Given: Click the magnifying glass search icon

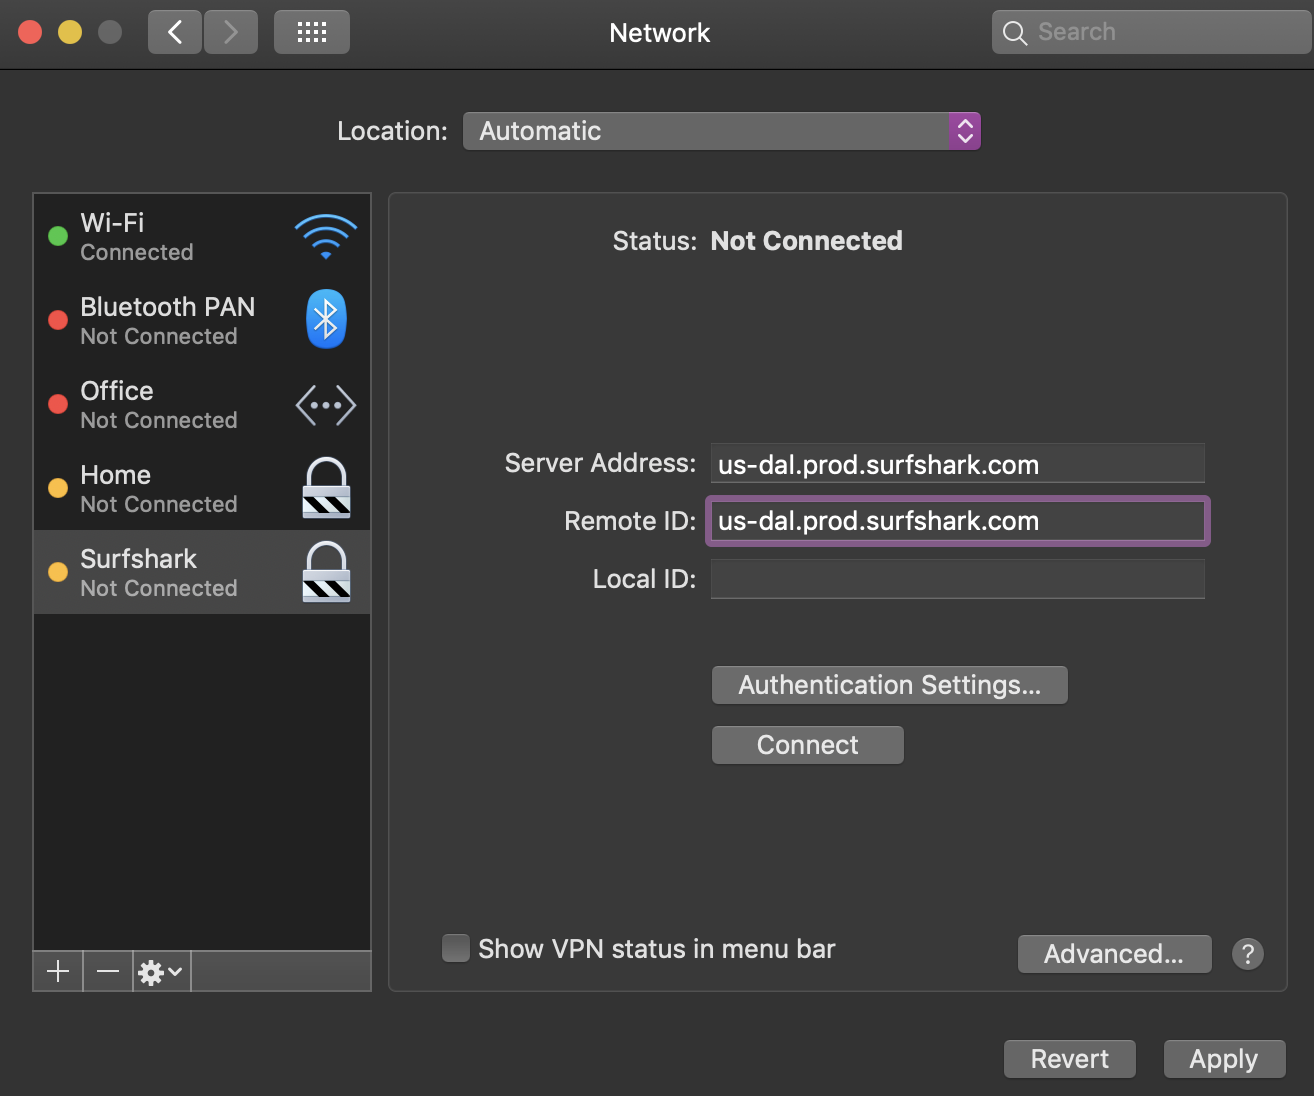Looking at the screenshot, I should click(x=1015, y=33).
